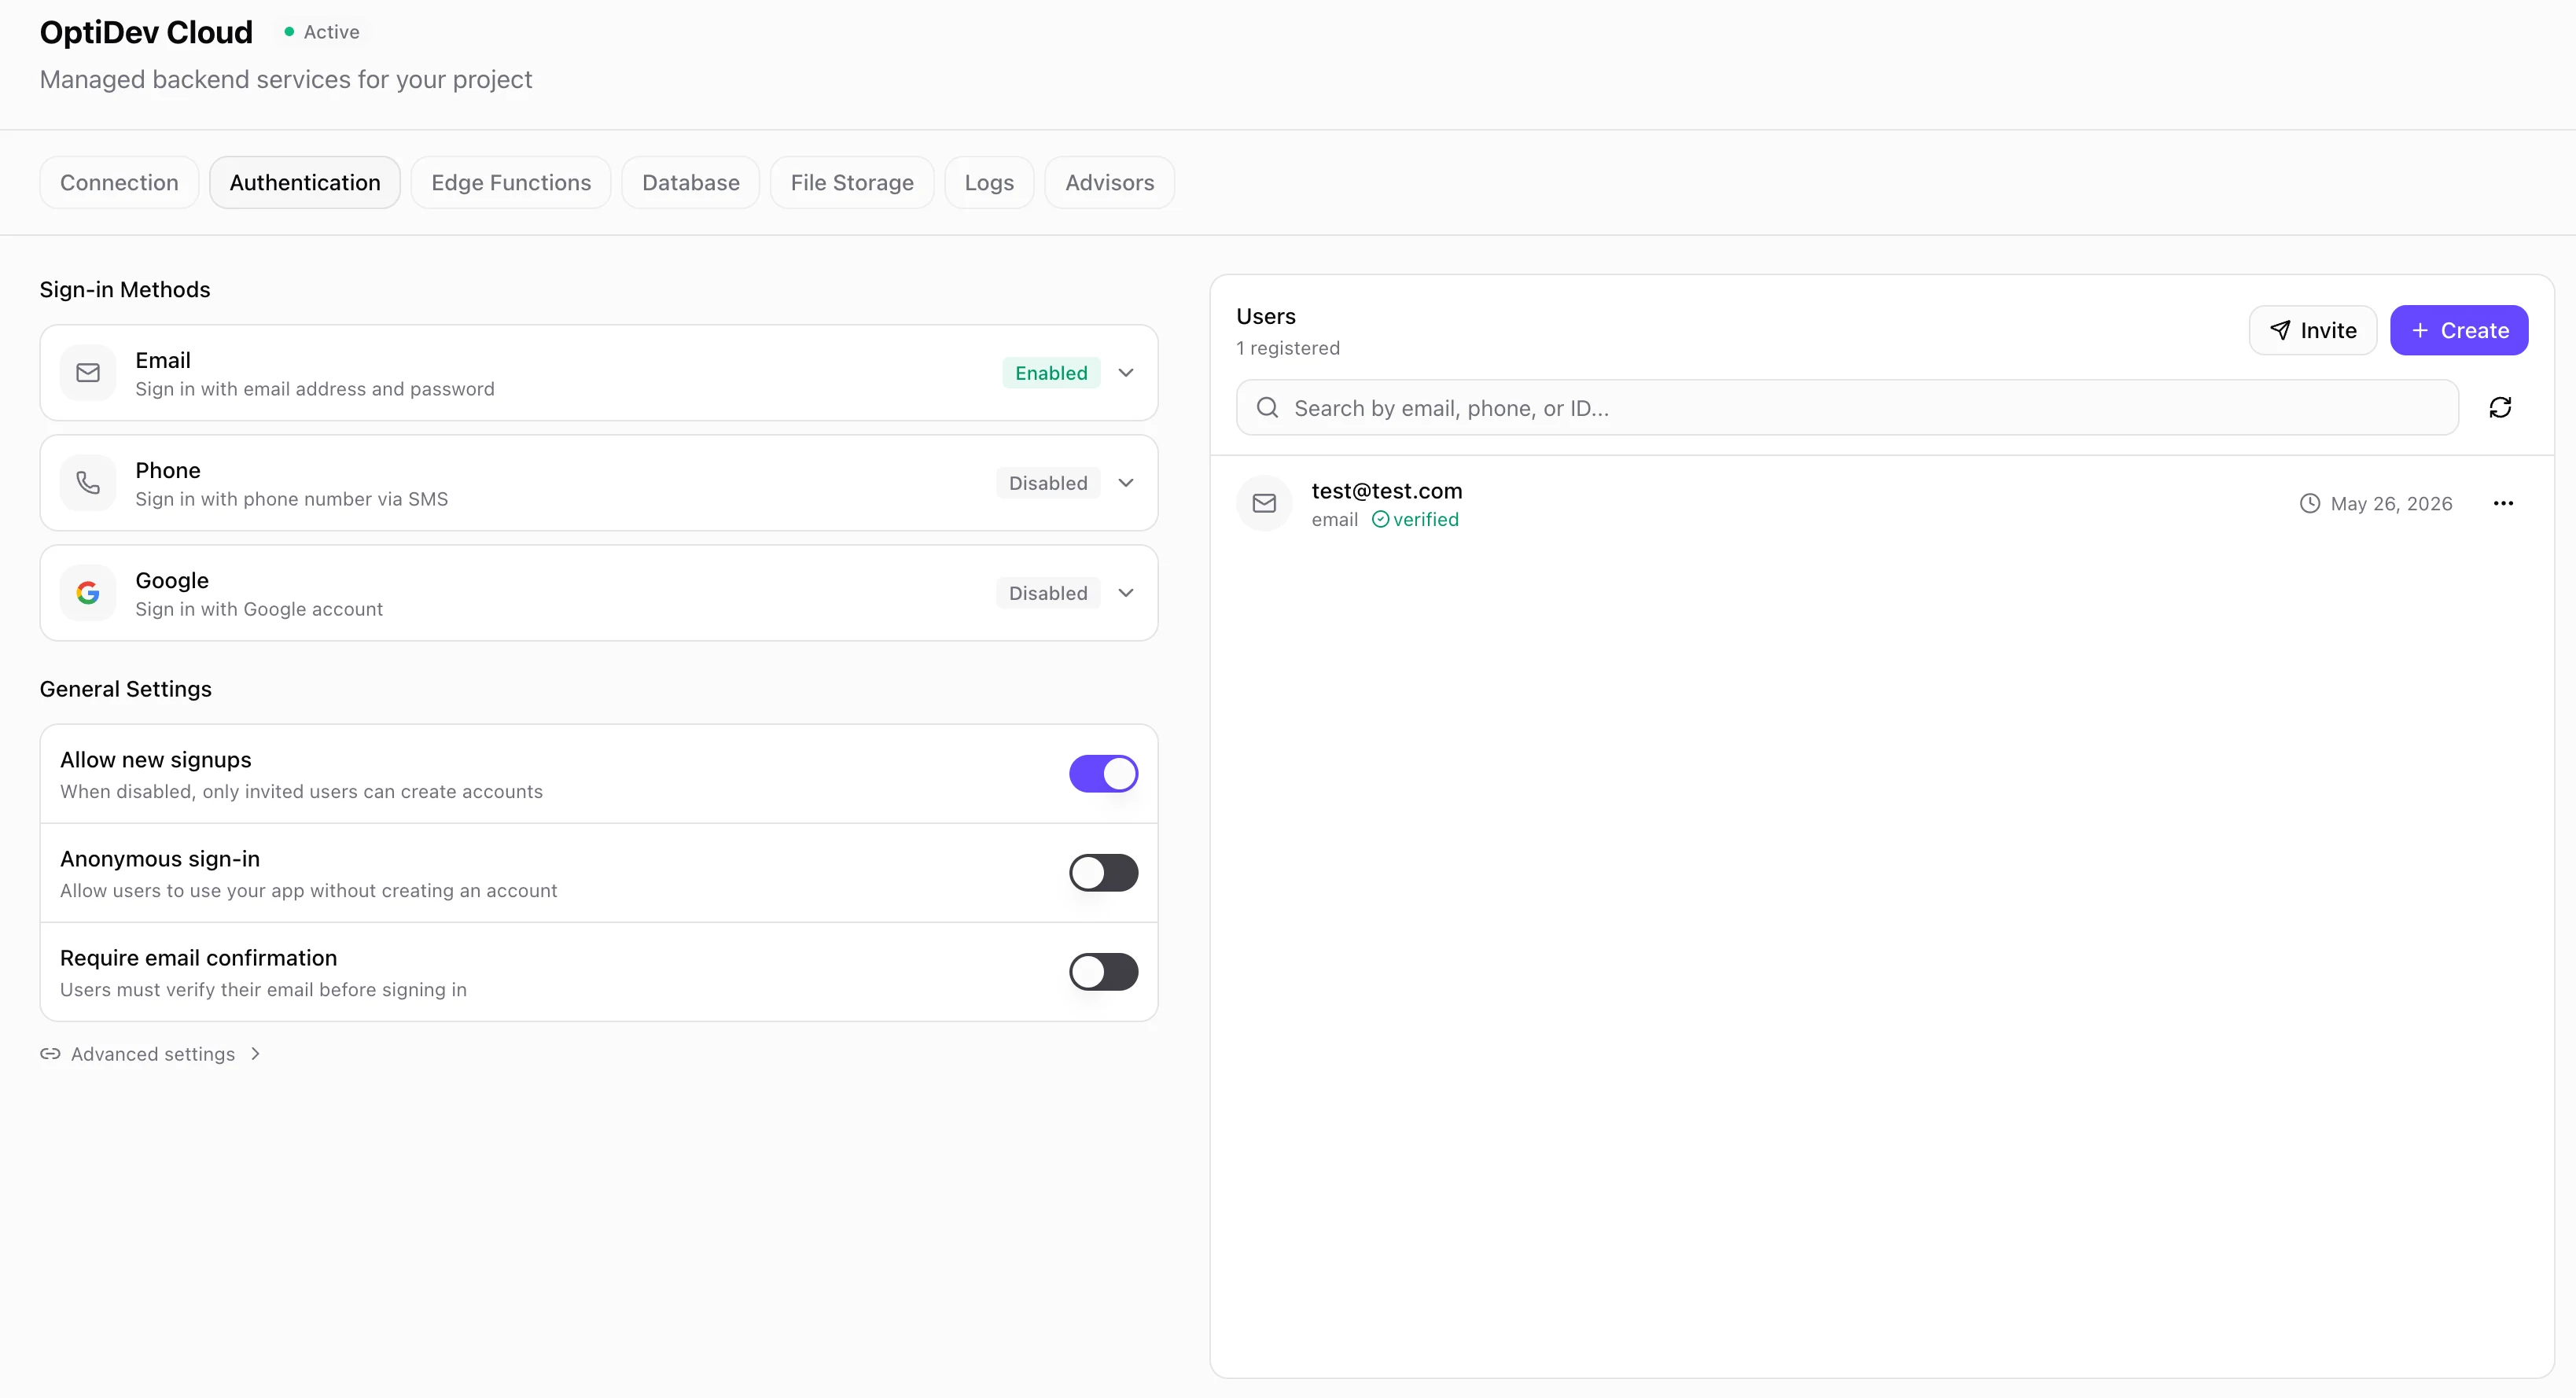Click the 'General Settings' heading
The image size is (2576, 1398).
(126, 689)
